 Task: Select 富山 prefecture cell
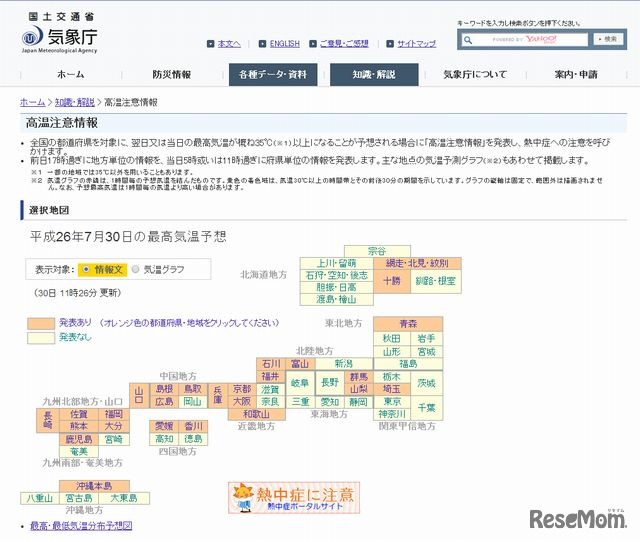(300, 364)
